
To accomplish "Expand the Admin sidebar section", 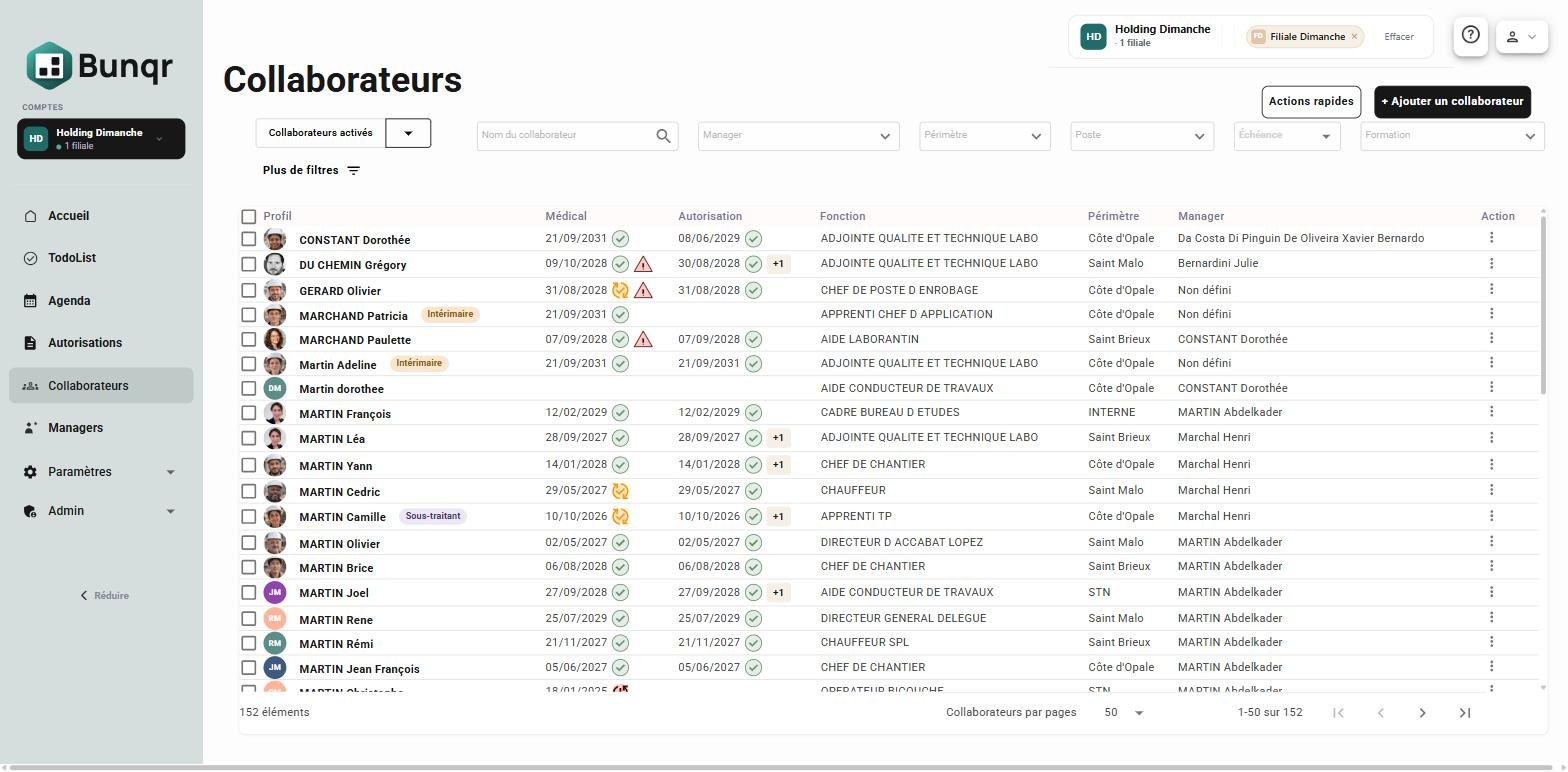I will click(100, 511).
